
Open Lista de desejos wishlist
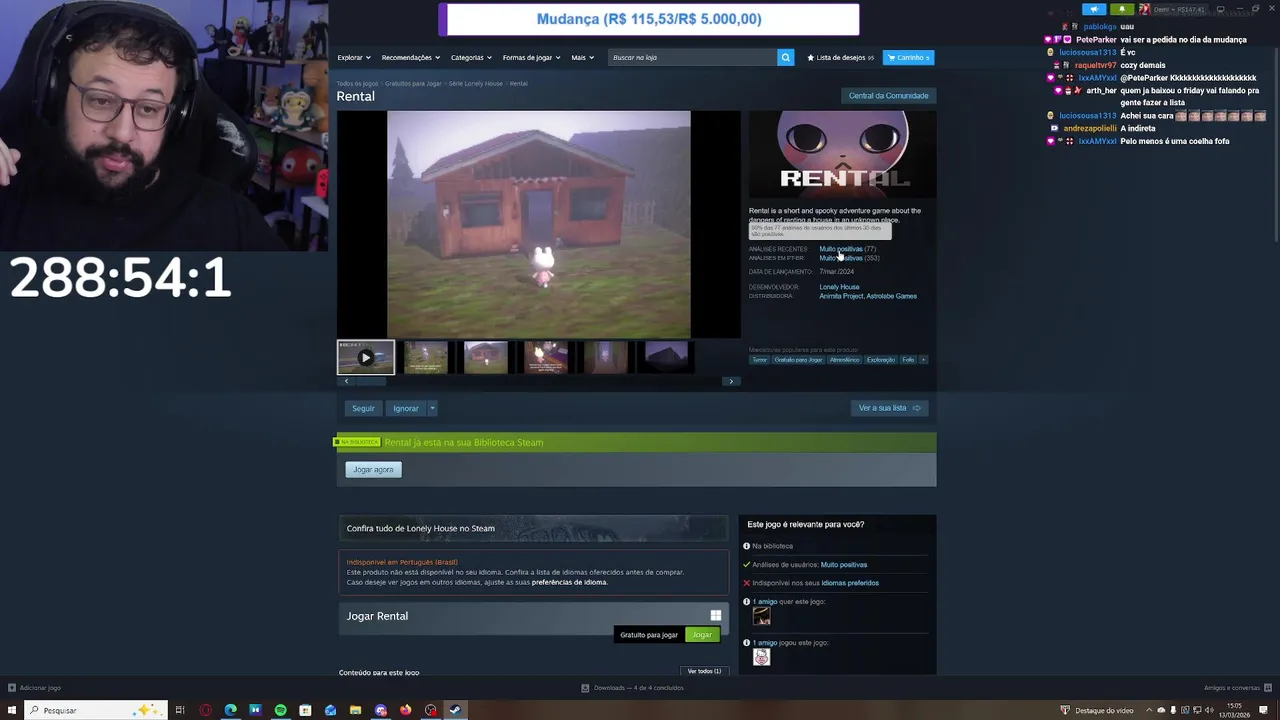click(x=840, y=57)
